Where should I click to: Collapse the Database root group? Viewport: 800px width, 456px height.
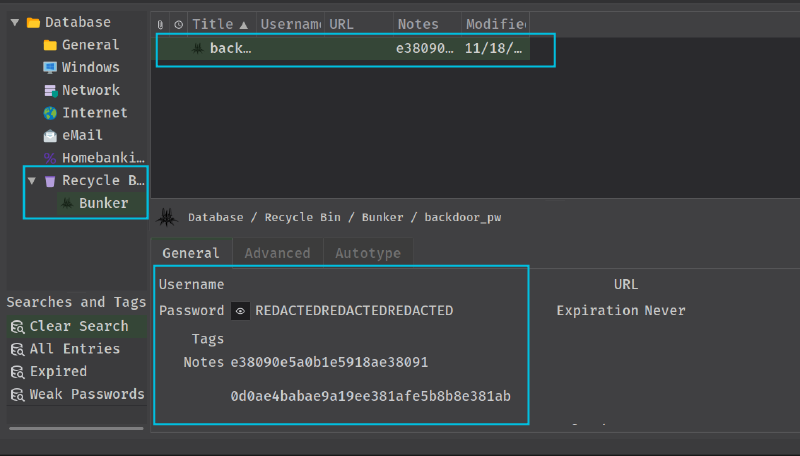pyautogui.click(x=15, y=22)
